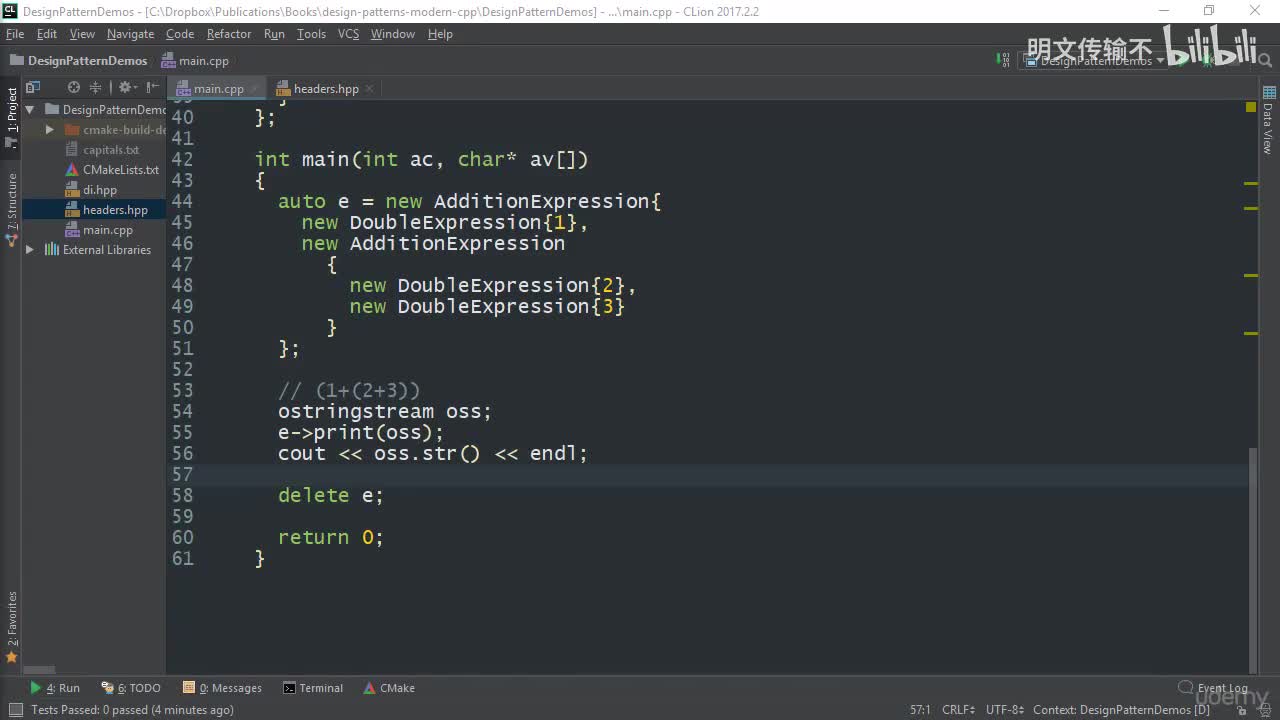Open the Edit menu

point(47,34)
